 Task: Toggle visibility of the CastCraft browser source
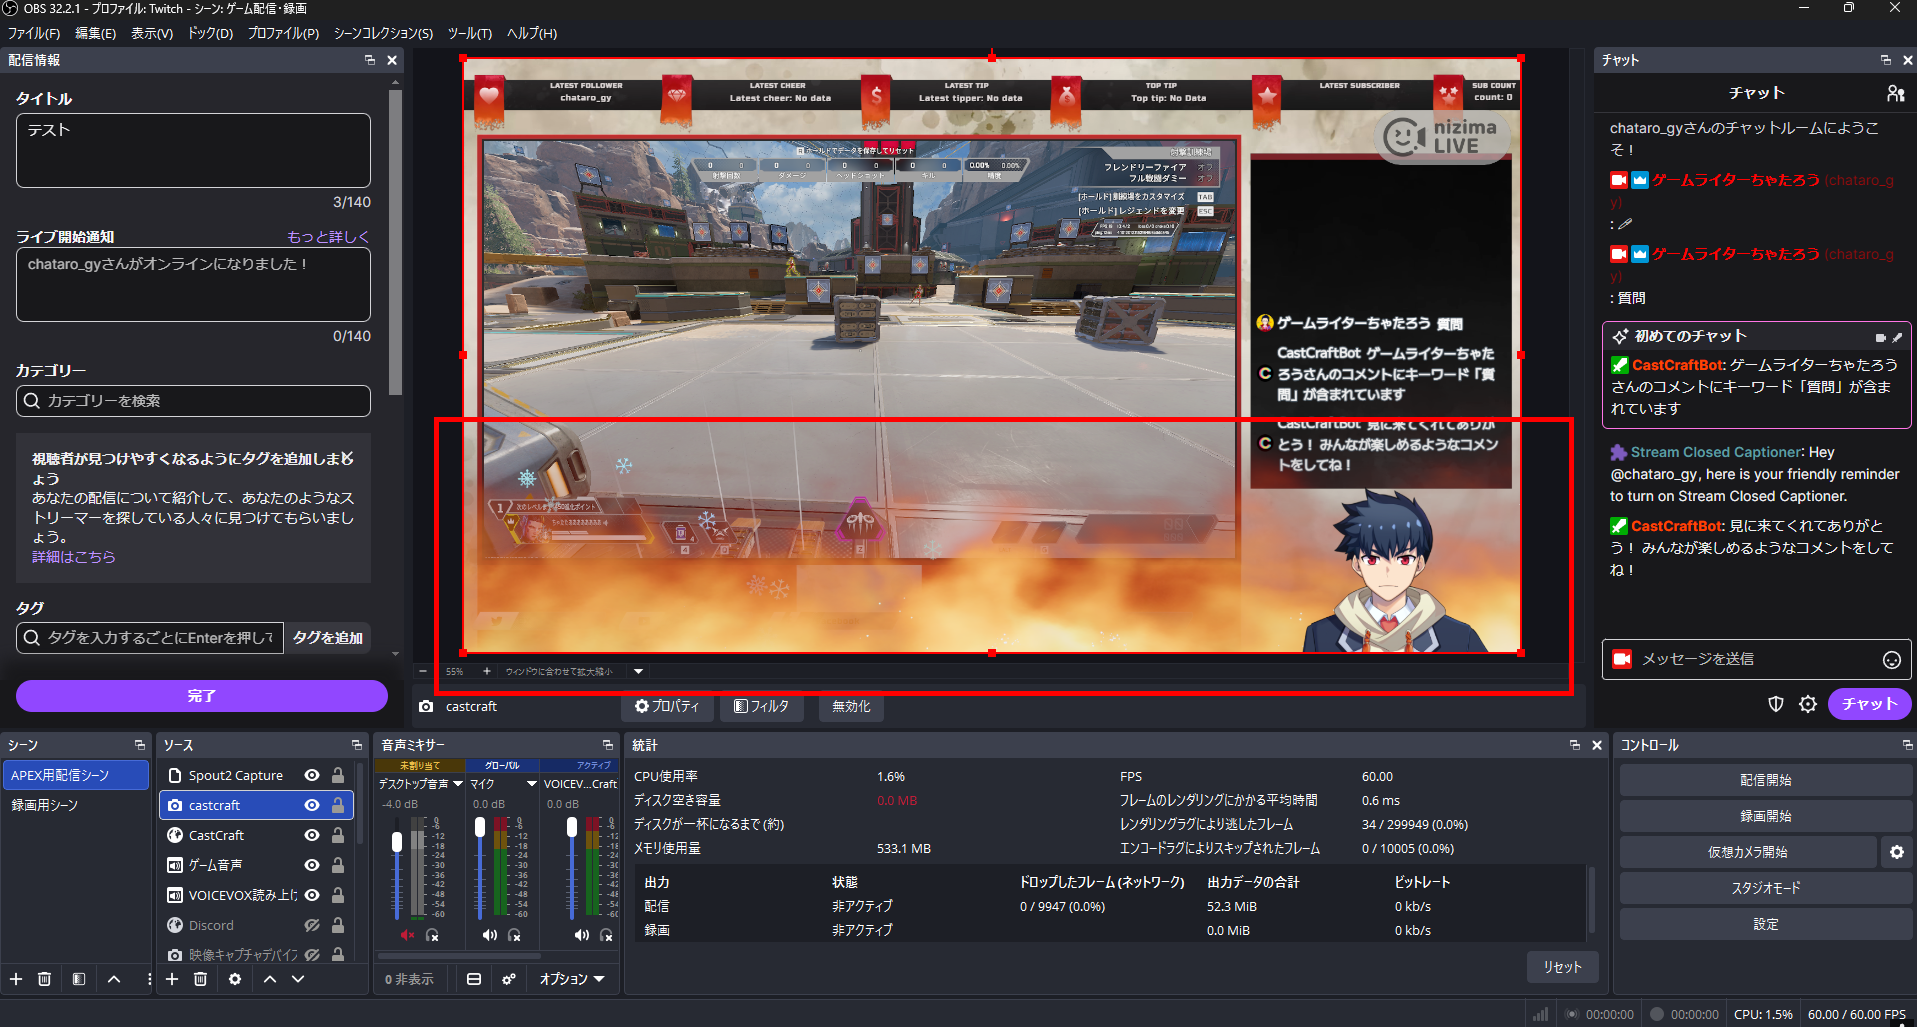[x=312, y=835]
